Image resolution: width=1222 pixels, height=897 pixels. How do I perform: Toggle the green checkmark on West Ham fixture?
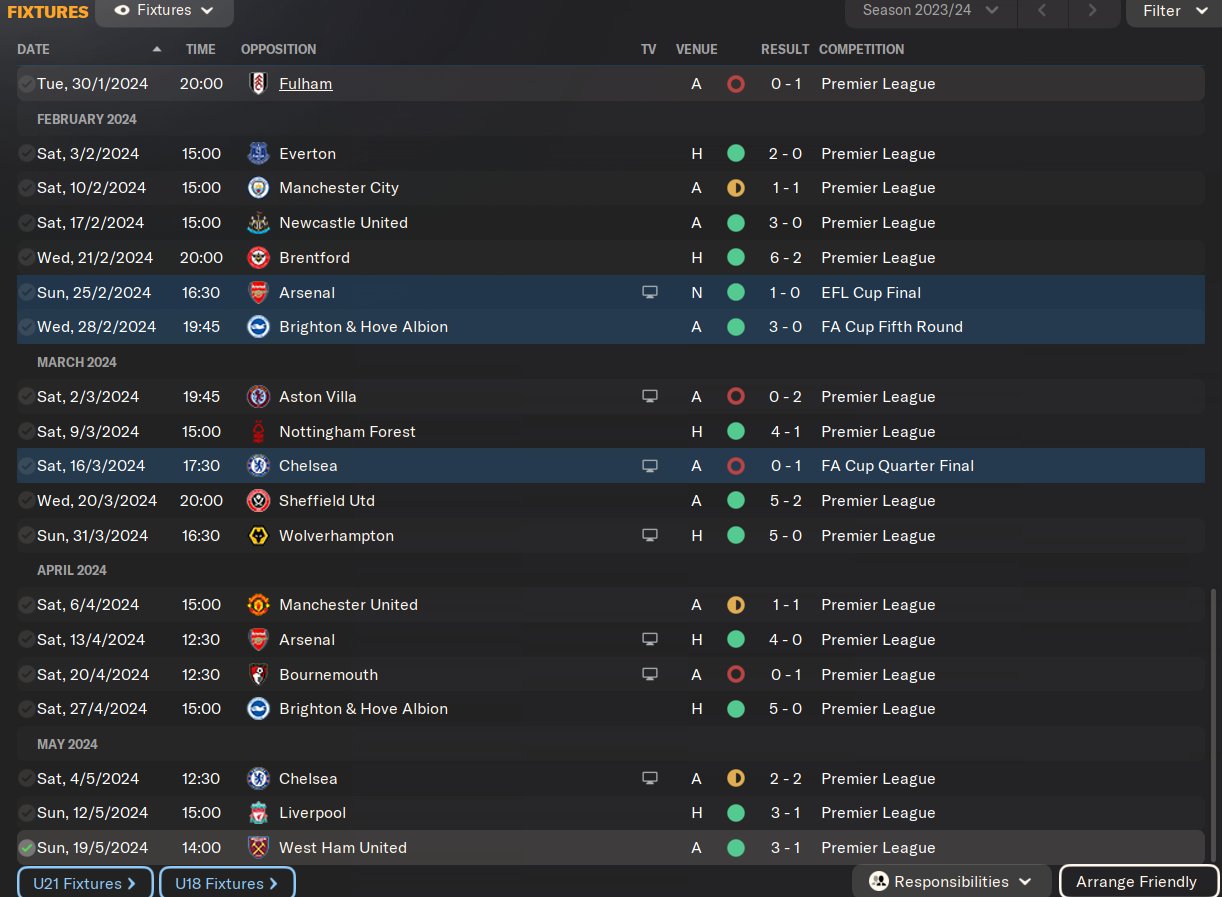26,848
